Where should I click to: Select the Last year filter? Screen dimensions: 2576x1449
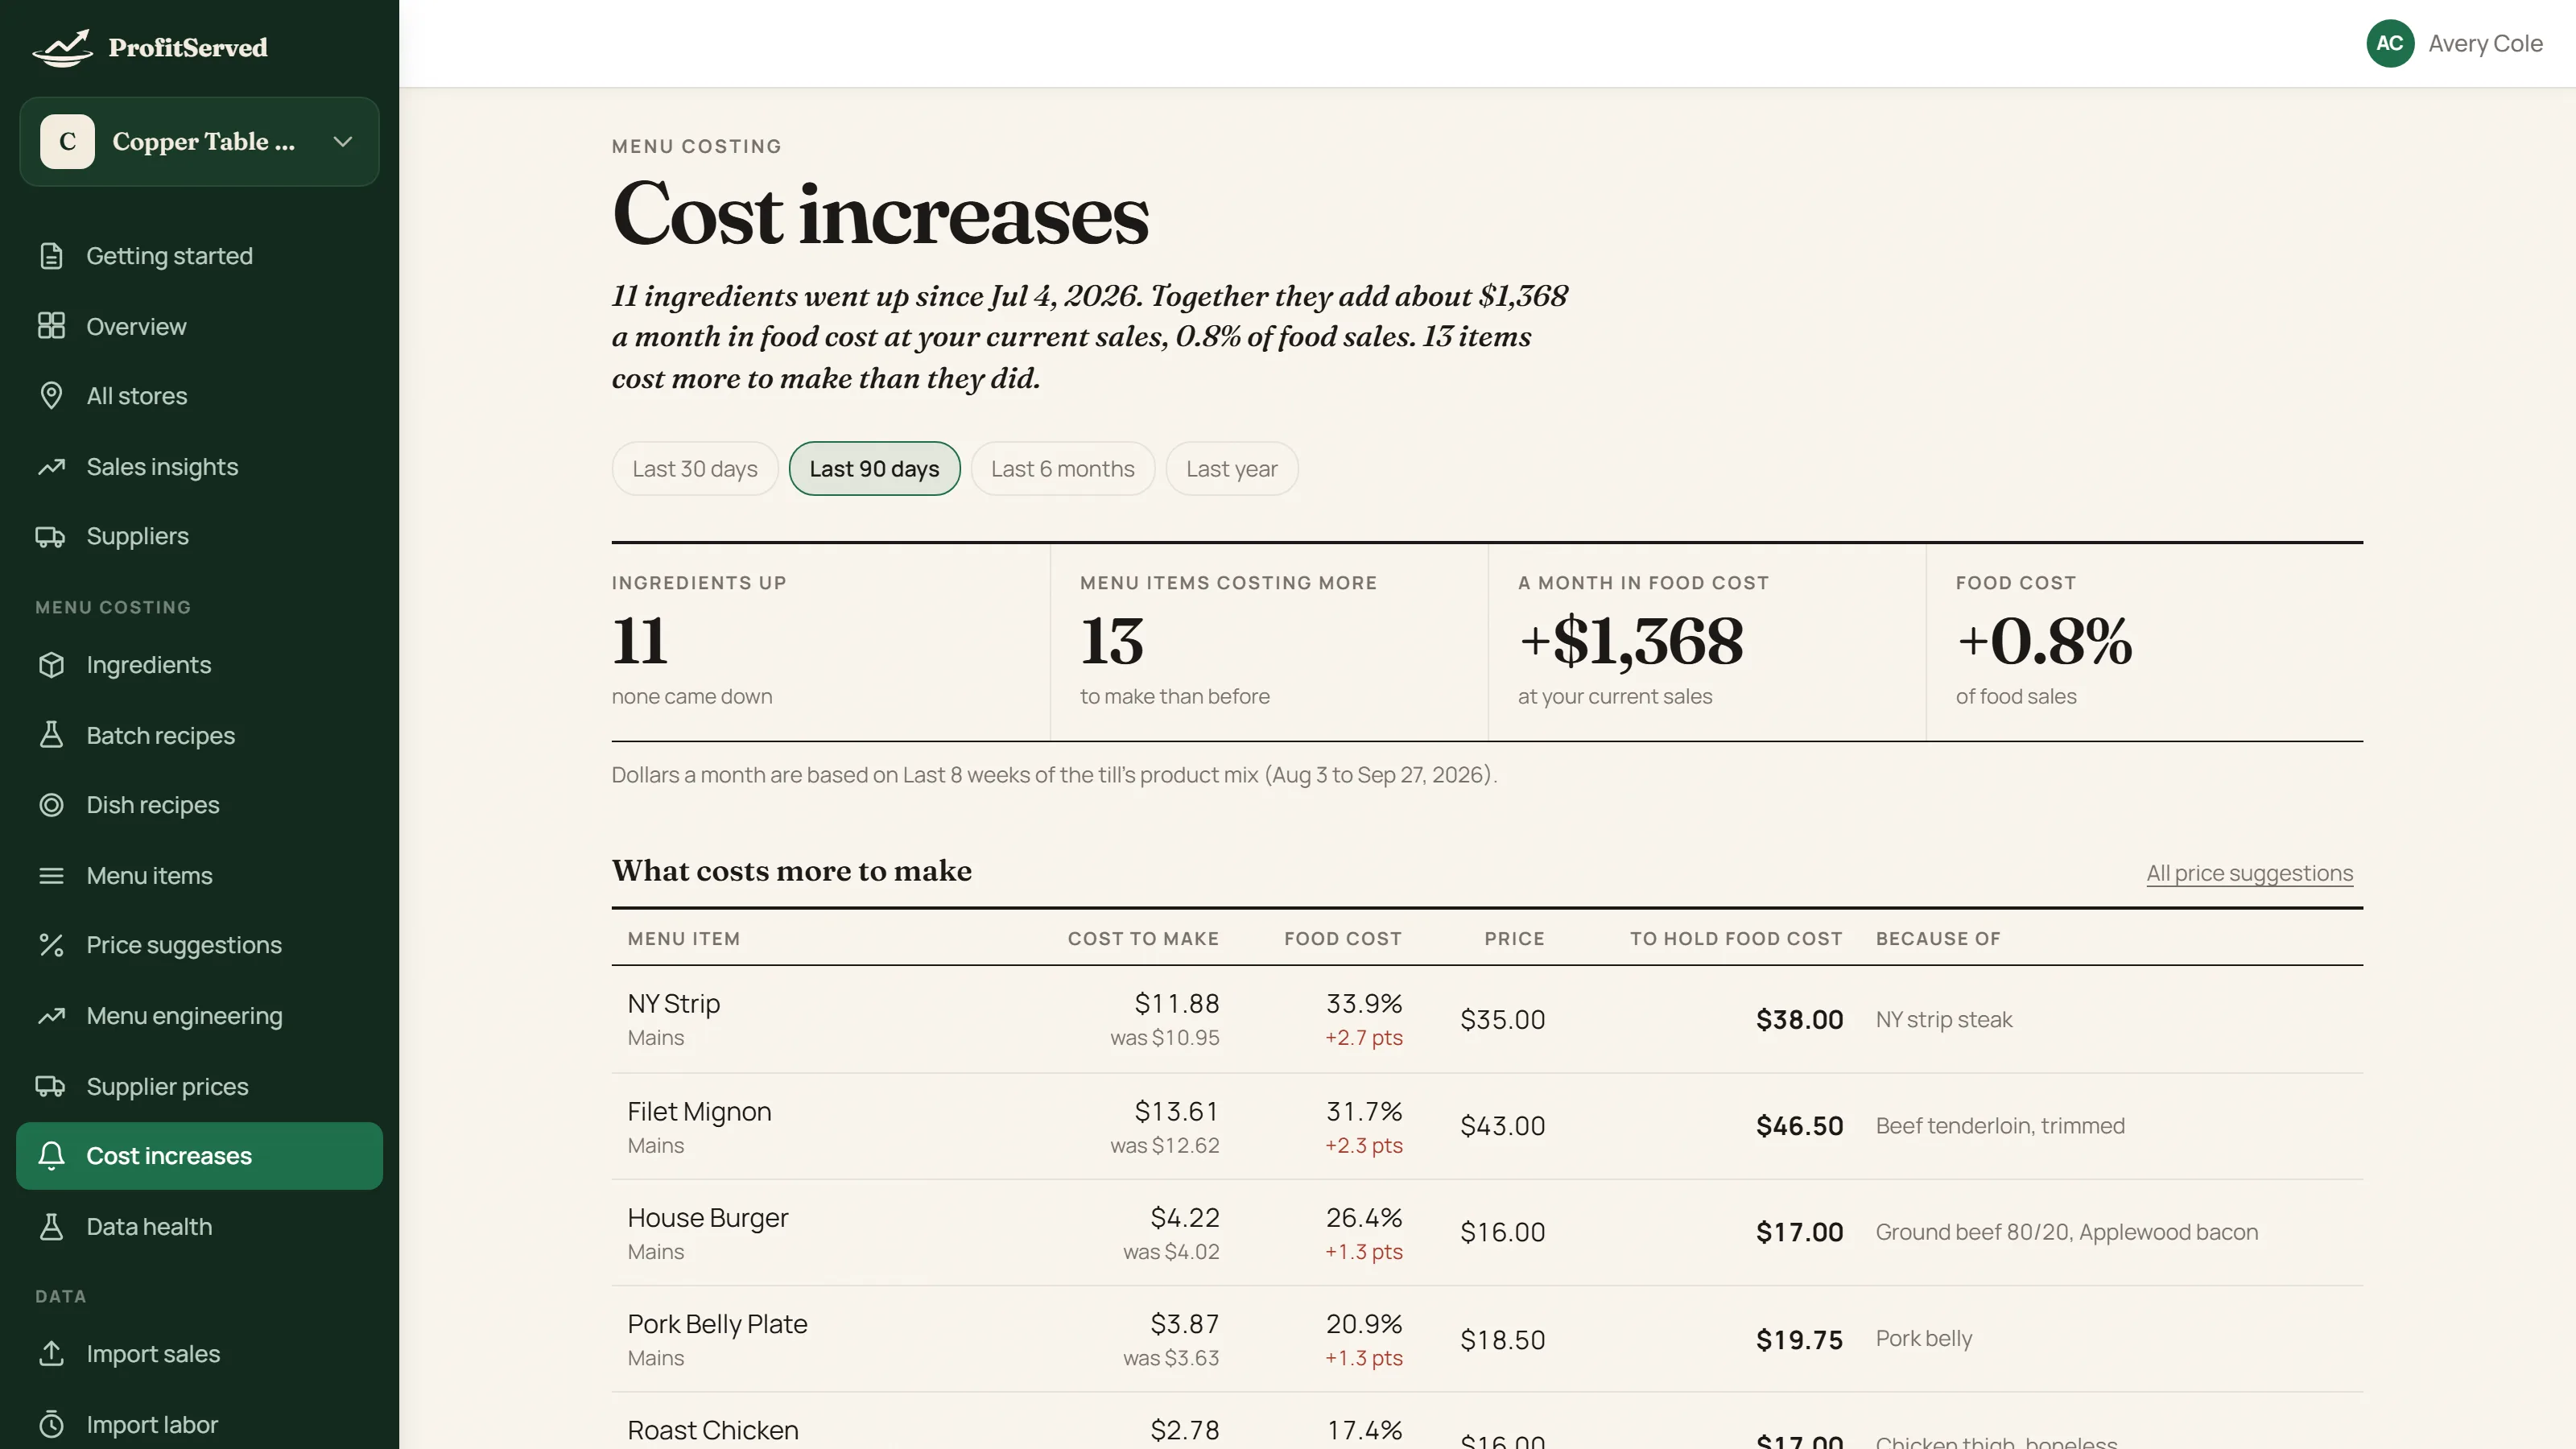[1232, 469]
